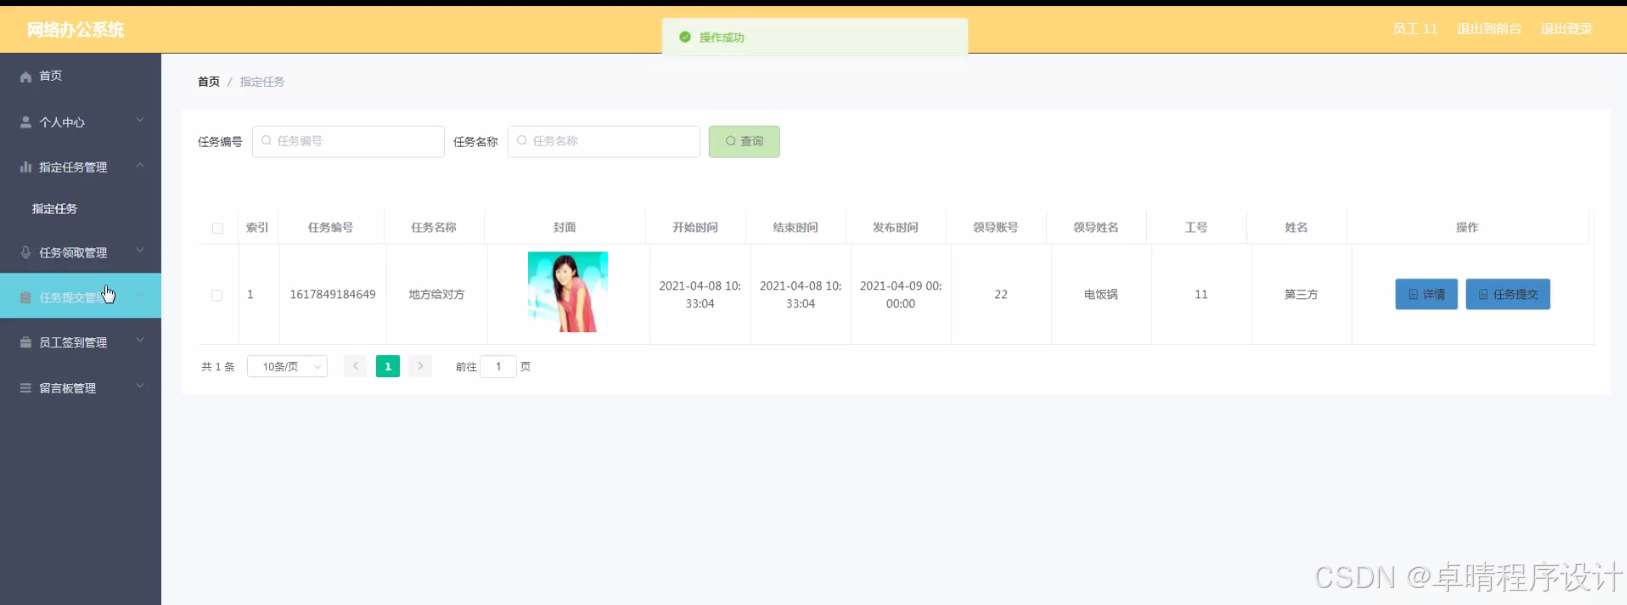Viewport: 1627px width, 605px height.
Task: Click the person icon beside 个人中心
Action: [26, 122]
